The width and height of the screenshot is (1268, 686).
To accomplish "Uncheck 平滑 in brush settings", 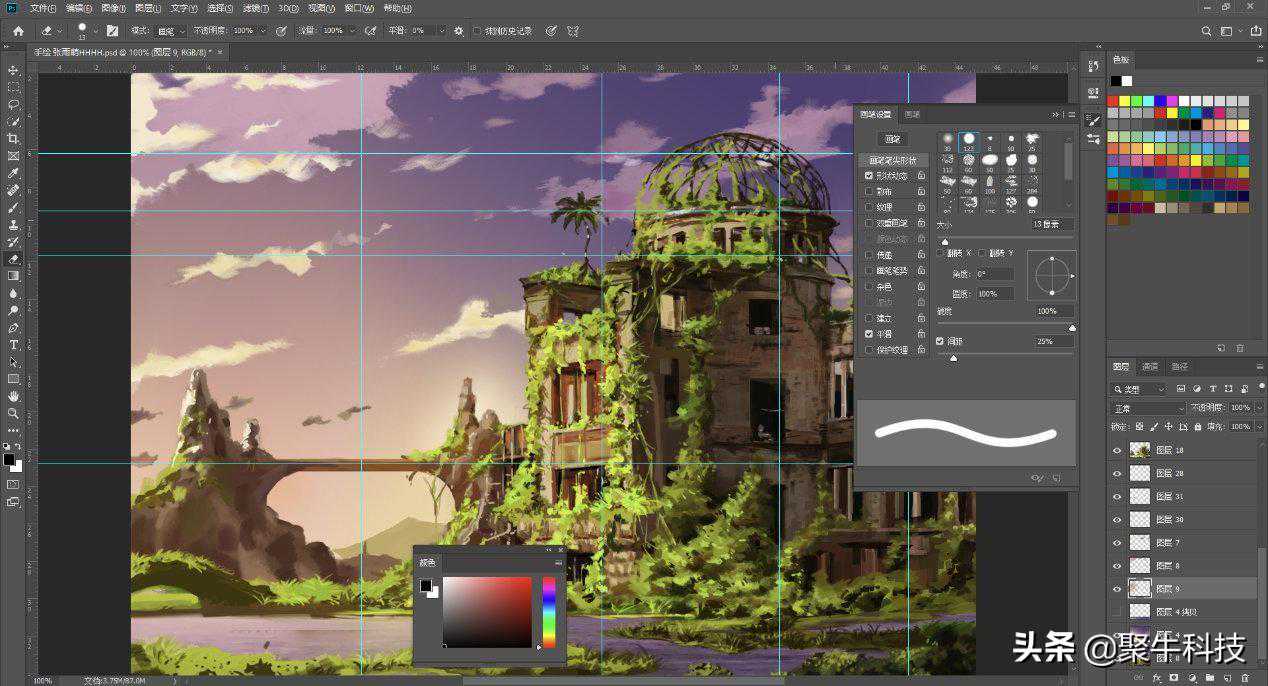I will tap(869, 334).
